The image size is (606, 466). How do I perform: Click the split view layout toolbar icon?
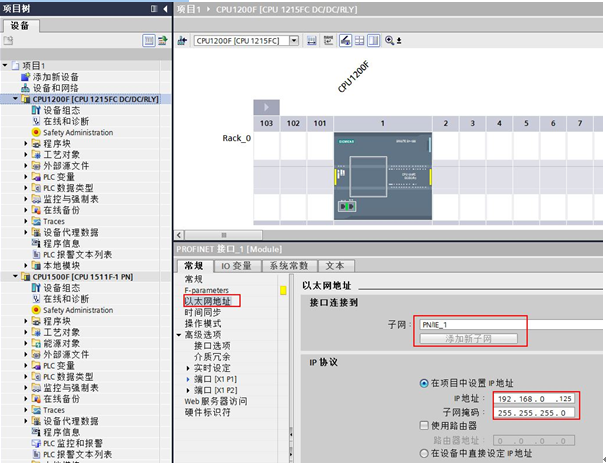[373, 41]
